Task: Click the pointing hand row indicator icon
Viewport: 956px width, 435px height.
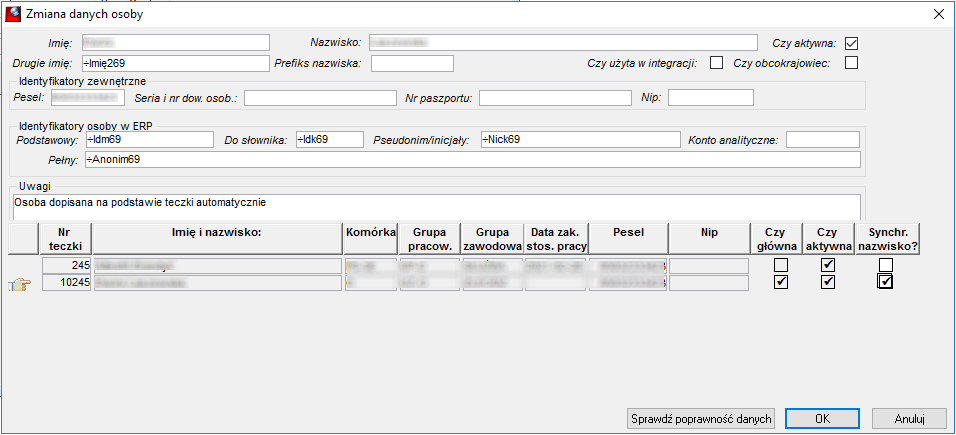Action: [20, 285]
